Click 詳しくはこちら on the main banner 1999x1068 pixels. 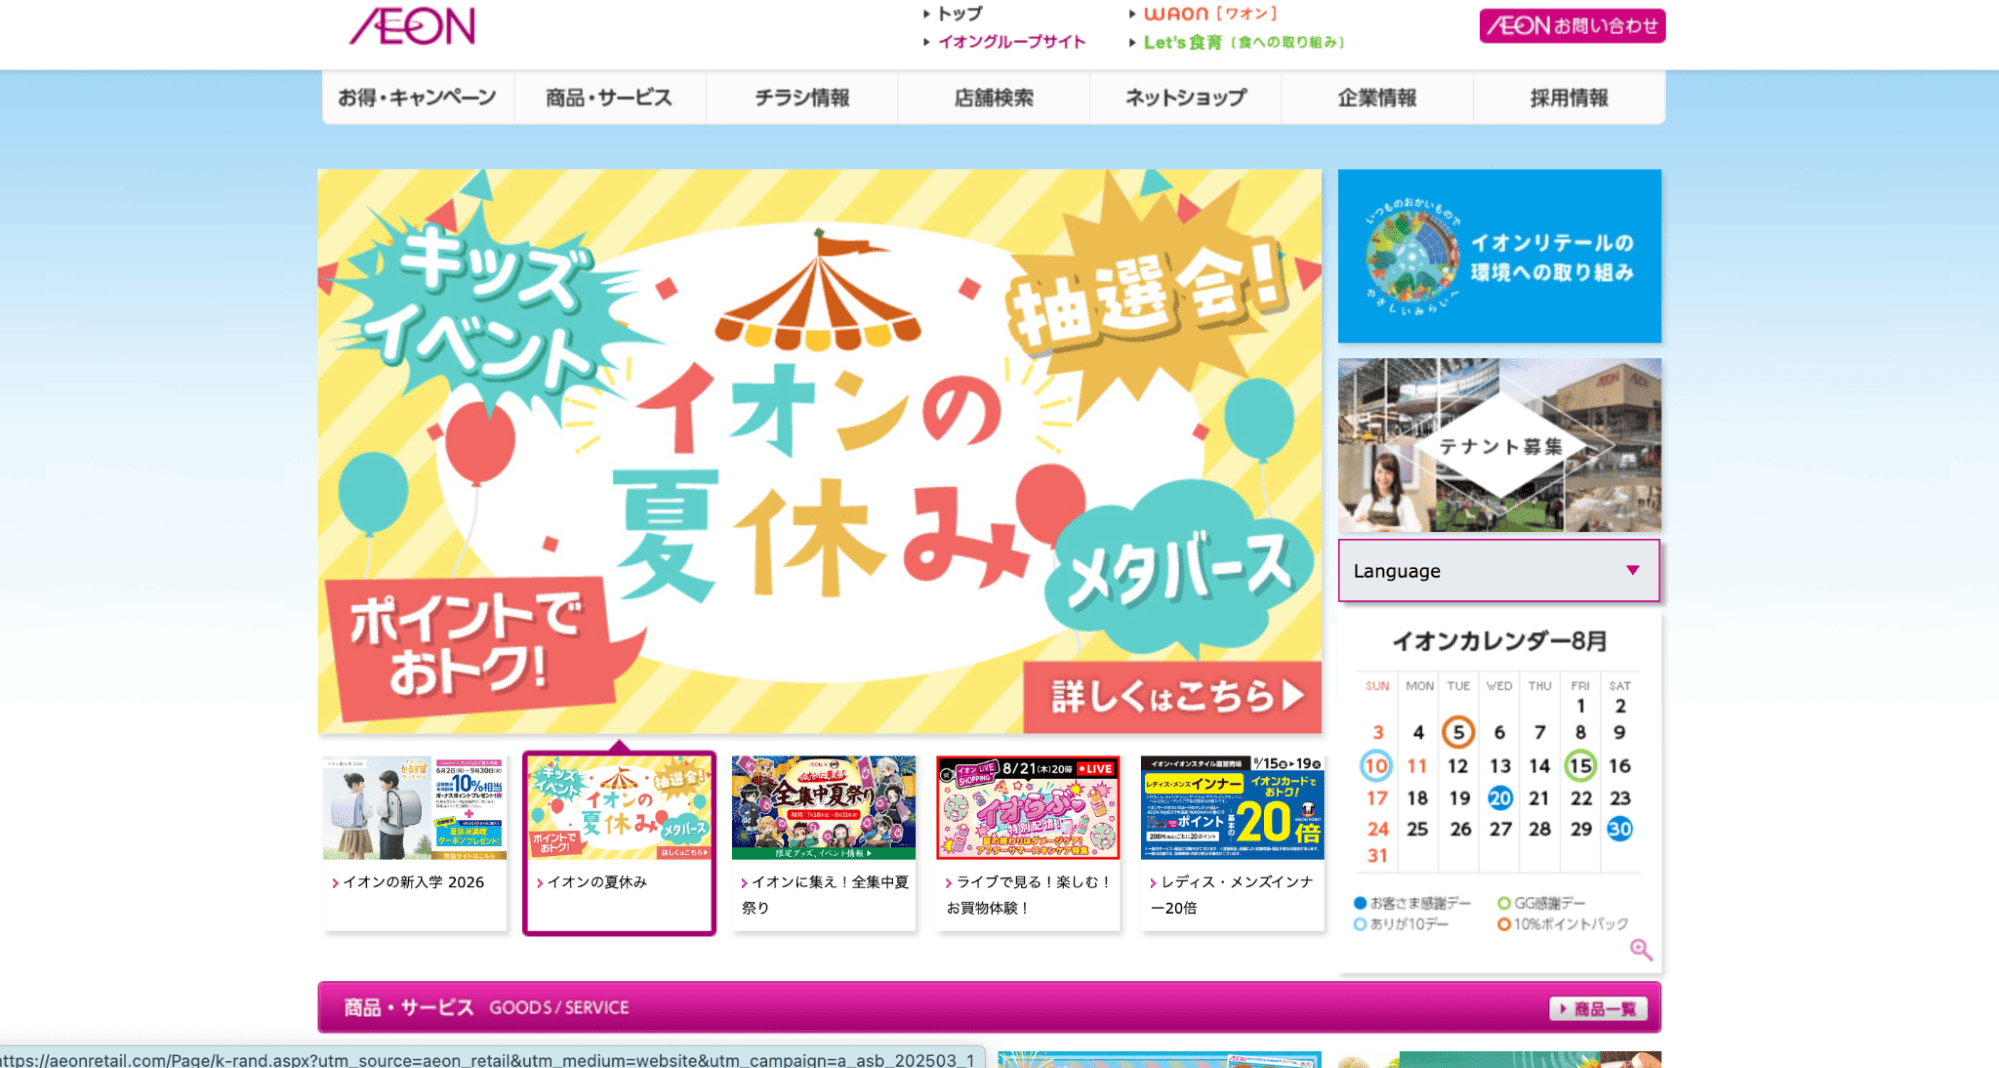[1172, 696]
